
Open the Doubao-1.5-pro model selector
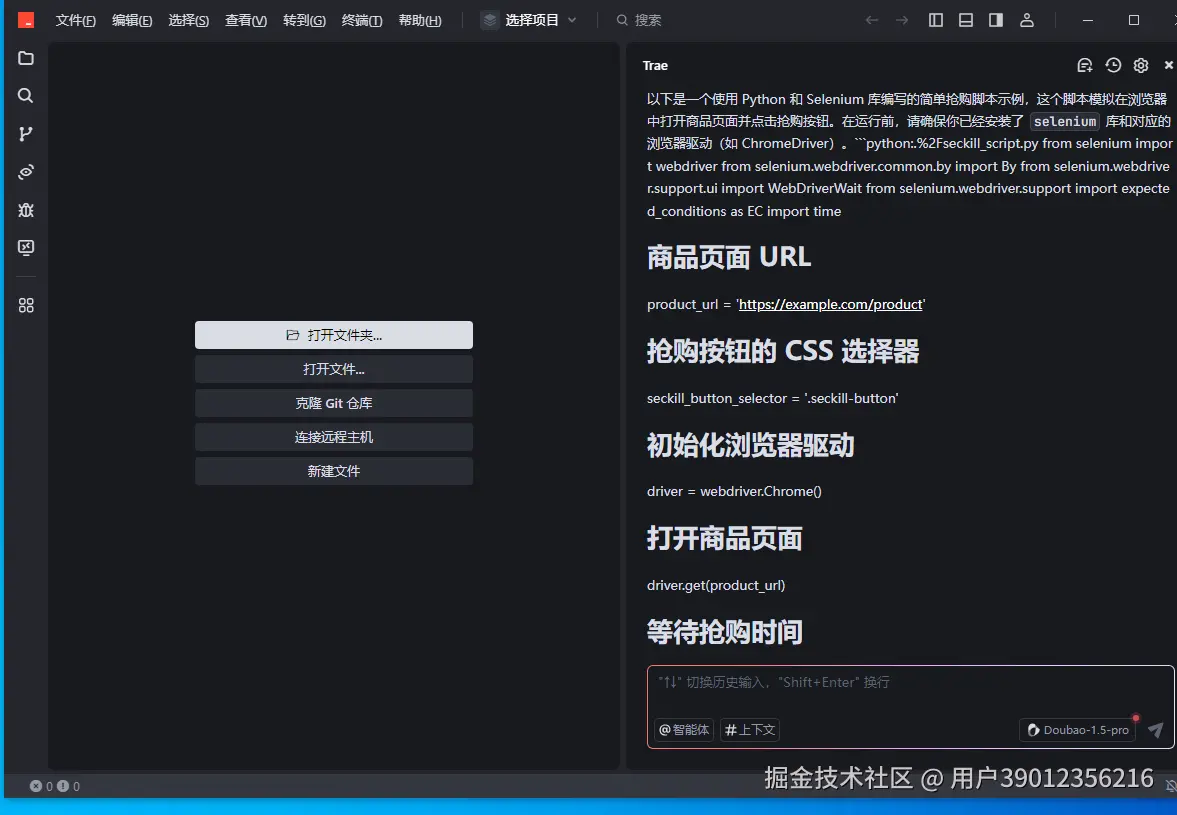[1078, 729]
